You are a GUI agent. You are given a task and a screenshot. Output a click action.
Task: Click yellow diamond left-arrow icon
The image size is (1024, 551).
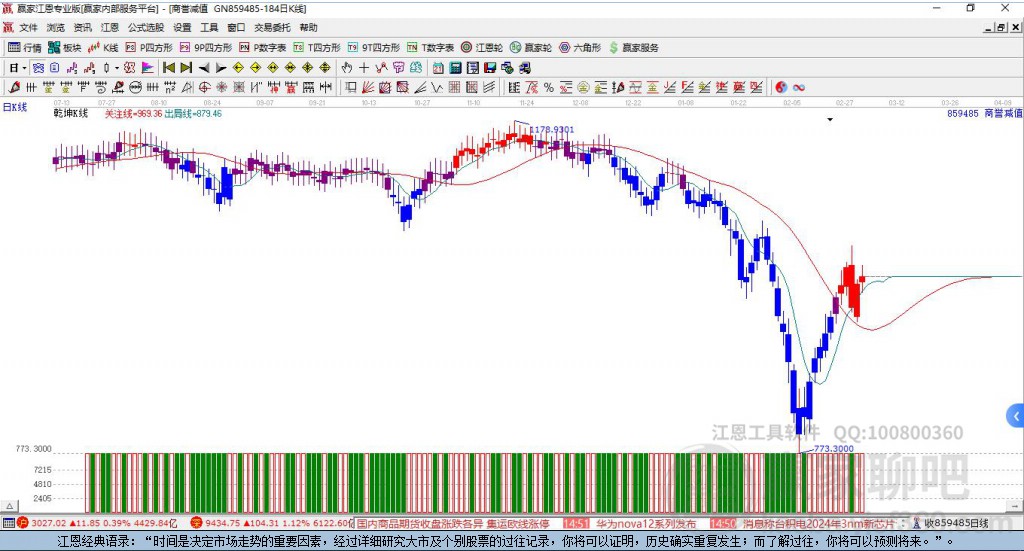[x=238, y=67]
